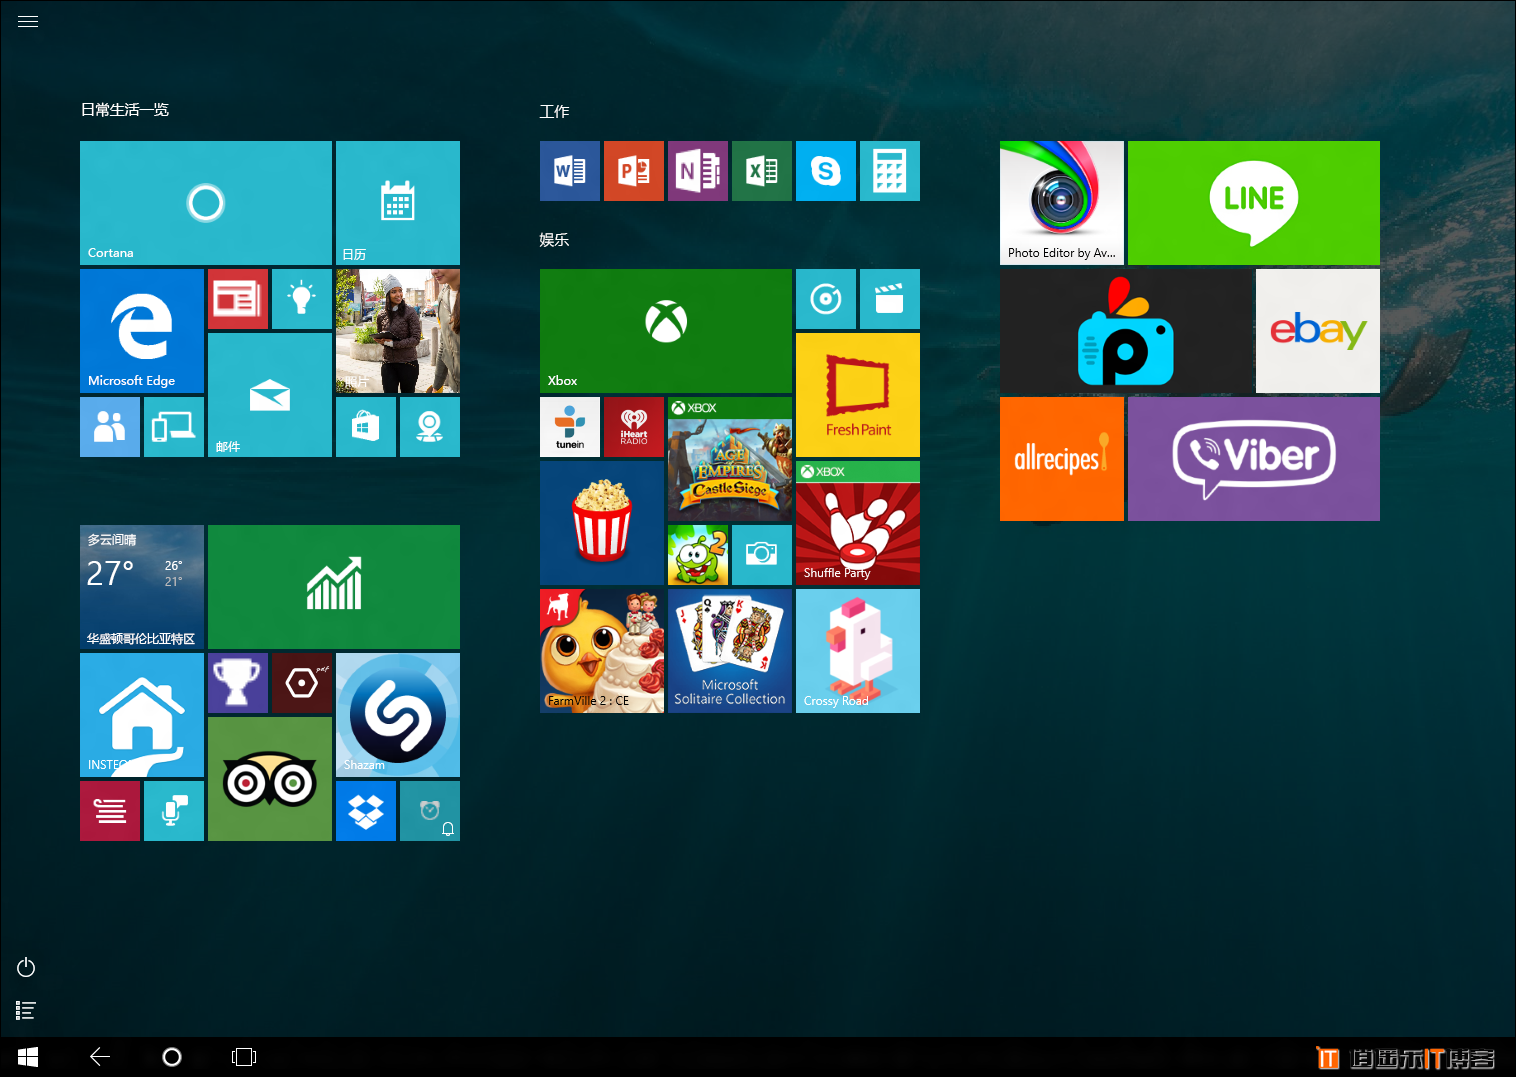The height and width of the screenshot is (1077, 1516).
Task: Open the Phone Companion tile
Action: point(174,427)
